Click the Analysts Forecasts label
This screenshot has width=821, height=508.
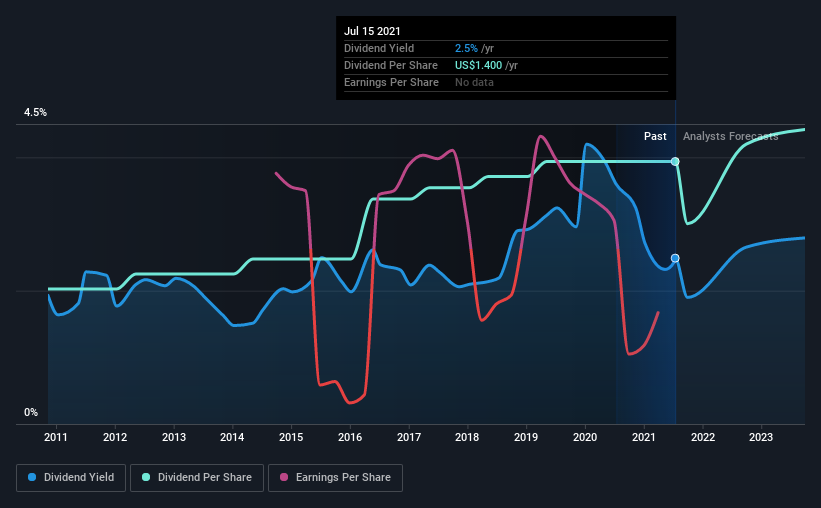pyautogui.click(x=730, y=136)
